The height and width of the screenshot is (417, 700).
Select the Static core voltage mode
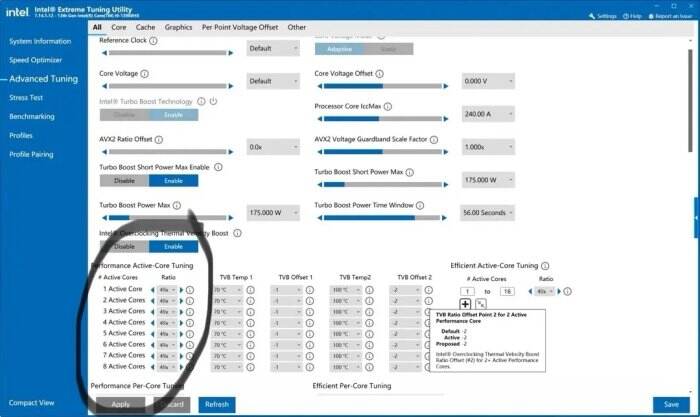click(388, 49)
